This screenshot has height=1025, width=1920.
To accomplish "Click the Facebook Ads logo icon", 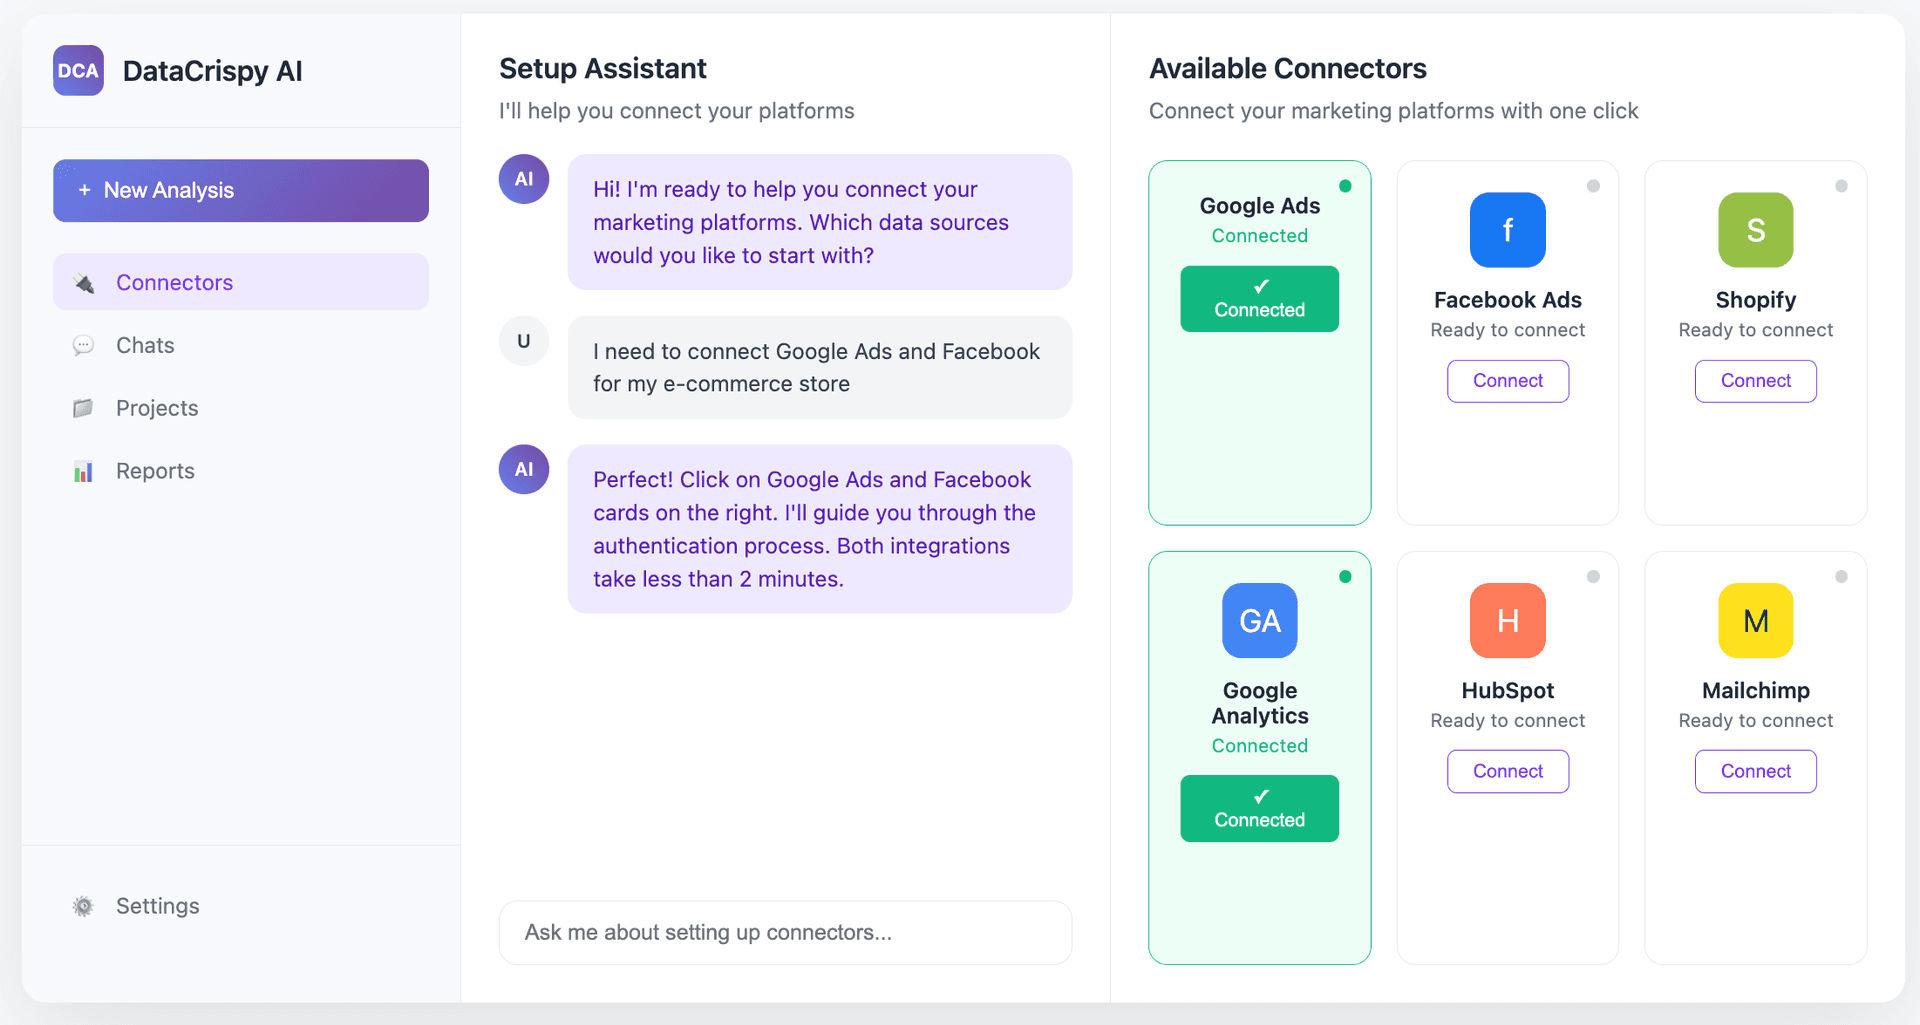I will [1507, 230].
